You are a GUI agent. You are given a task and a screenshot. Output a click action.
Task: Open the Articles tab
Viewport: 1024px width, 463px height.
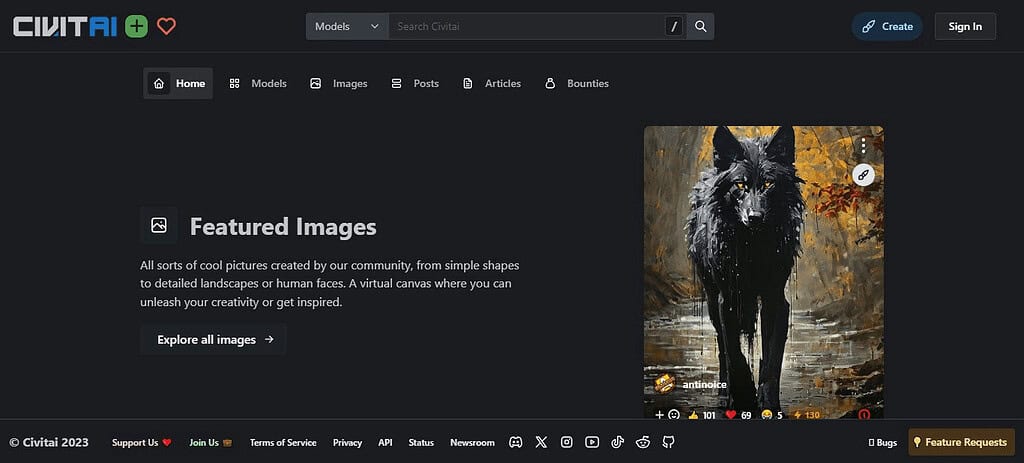[492, 84]
